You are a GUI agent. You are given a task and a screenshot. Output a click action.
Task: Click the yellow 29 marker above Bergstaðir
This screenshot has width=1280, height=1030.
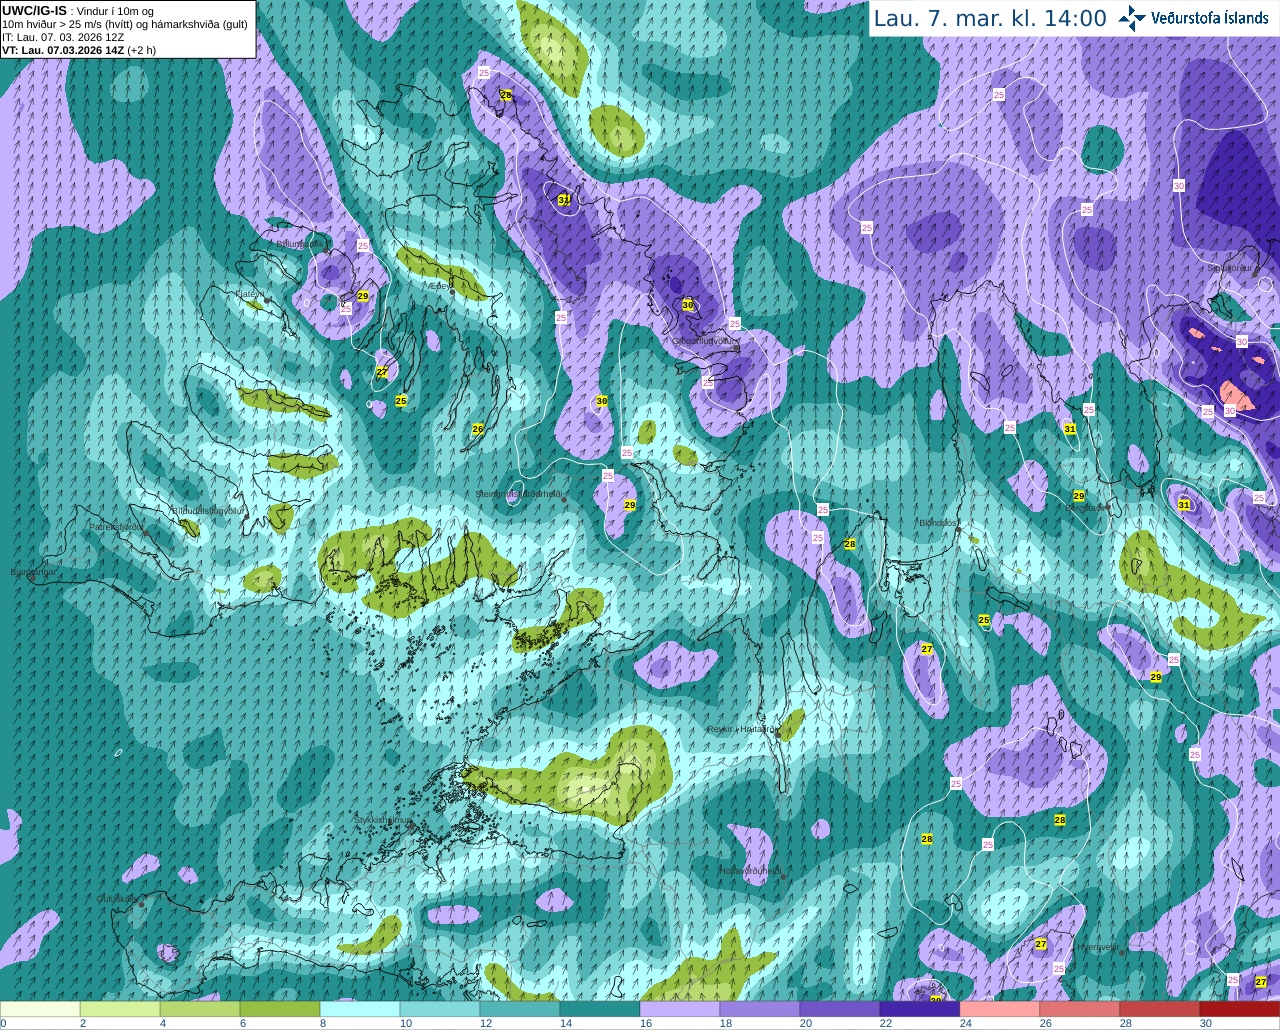click(x=1079, y=496)
